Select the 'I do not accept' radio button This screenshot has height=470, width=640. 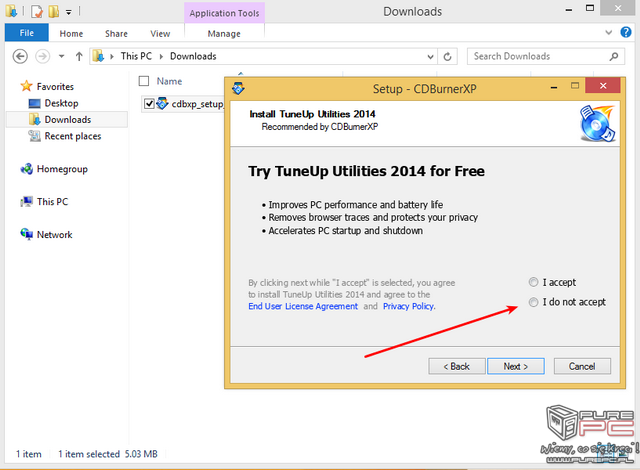coord(533,302)
